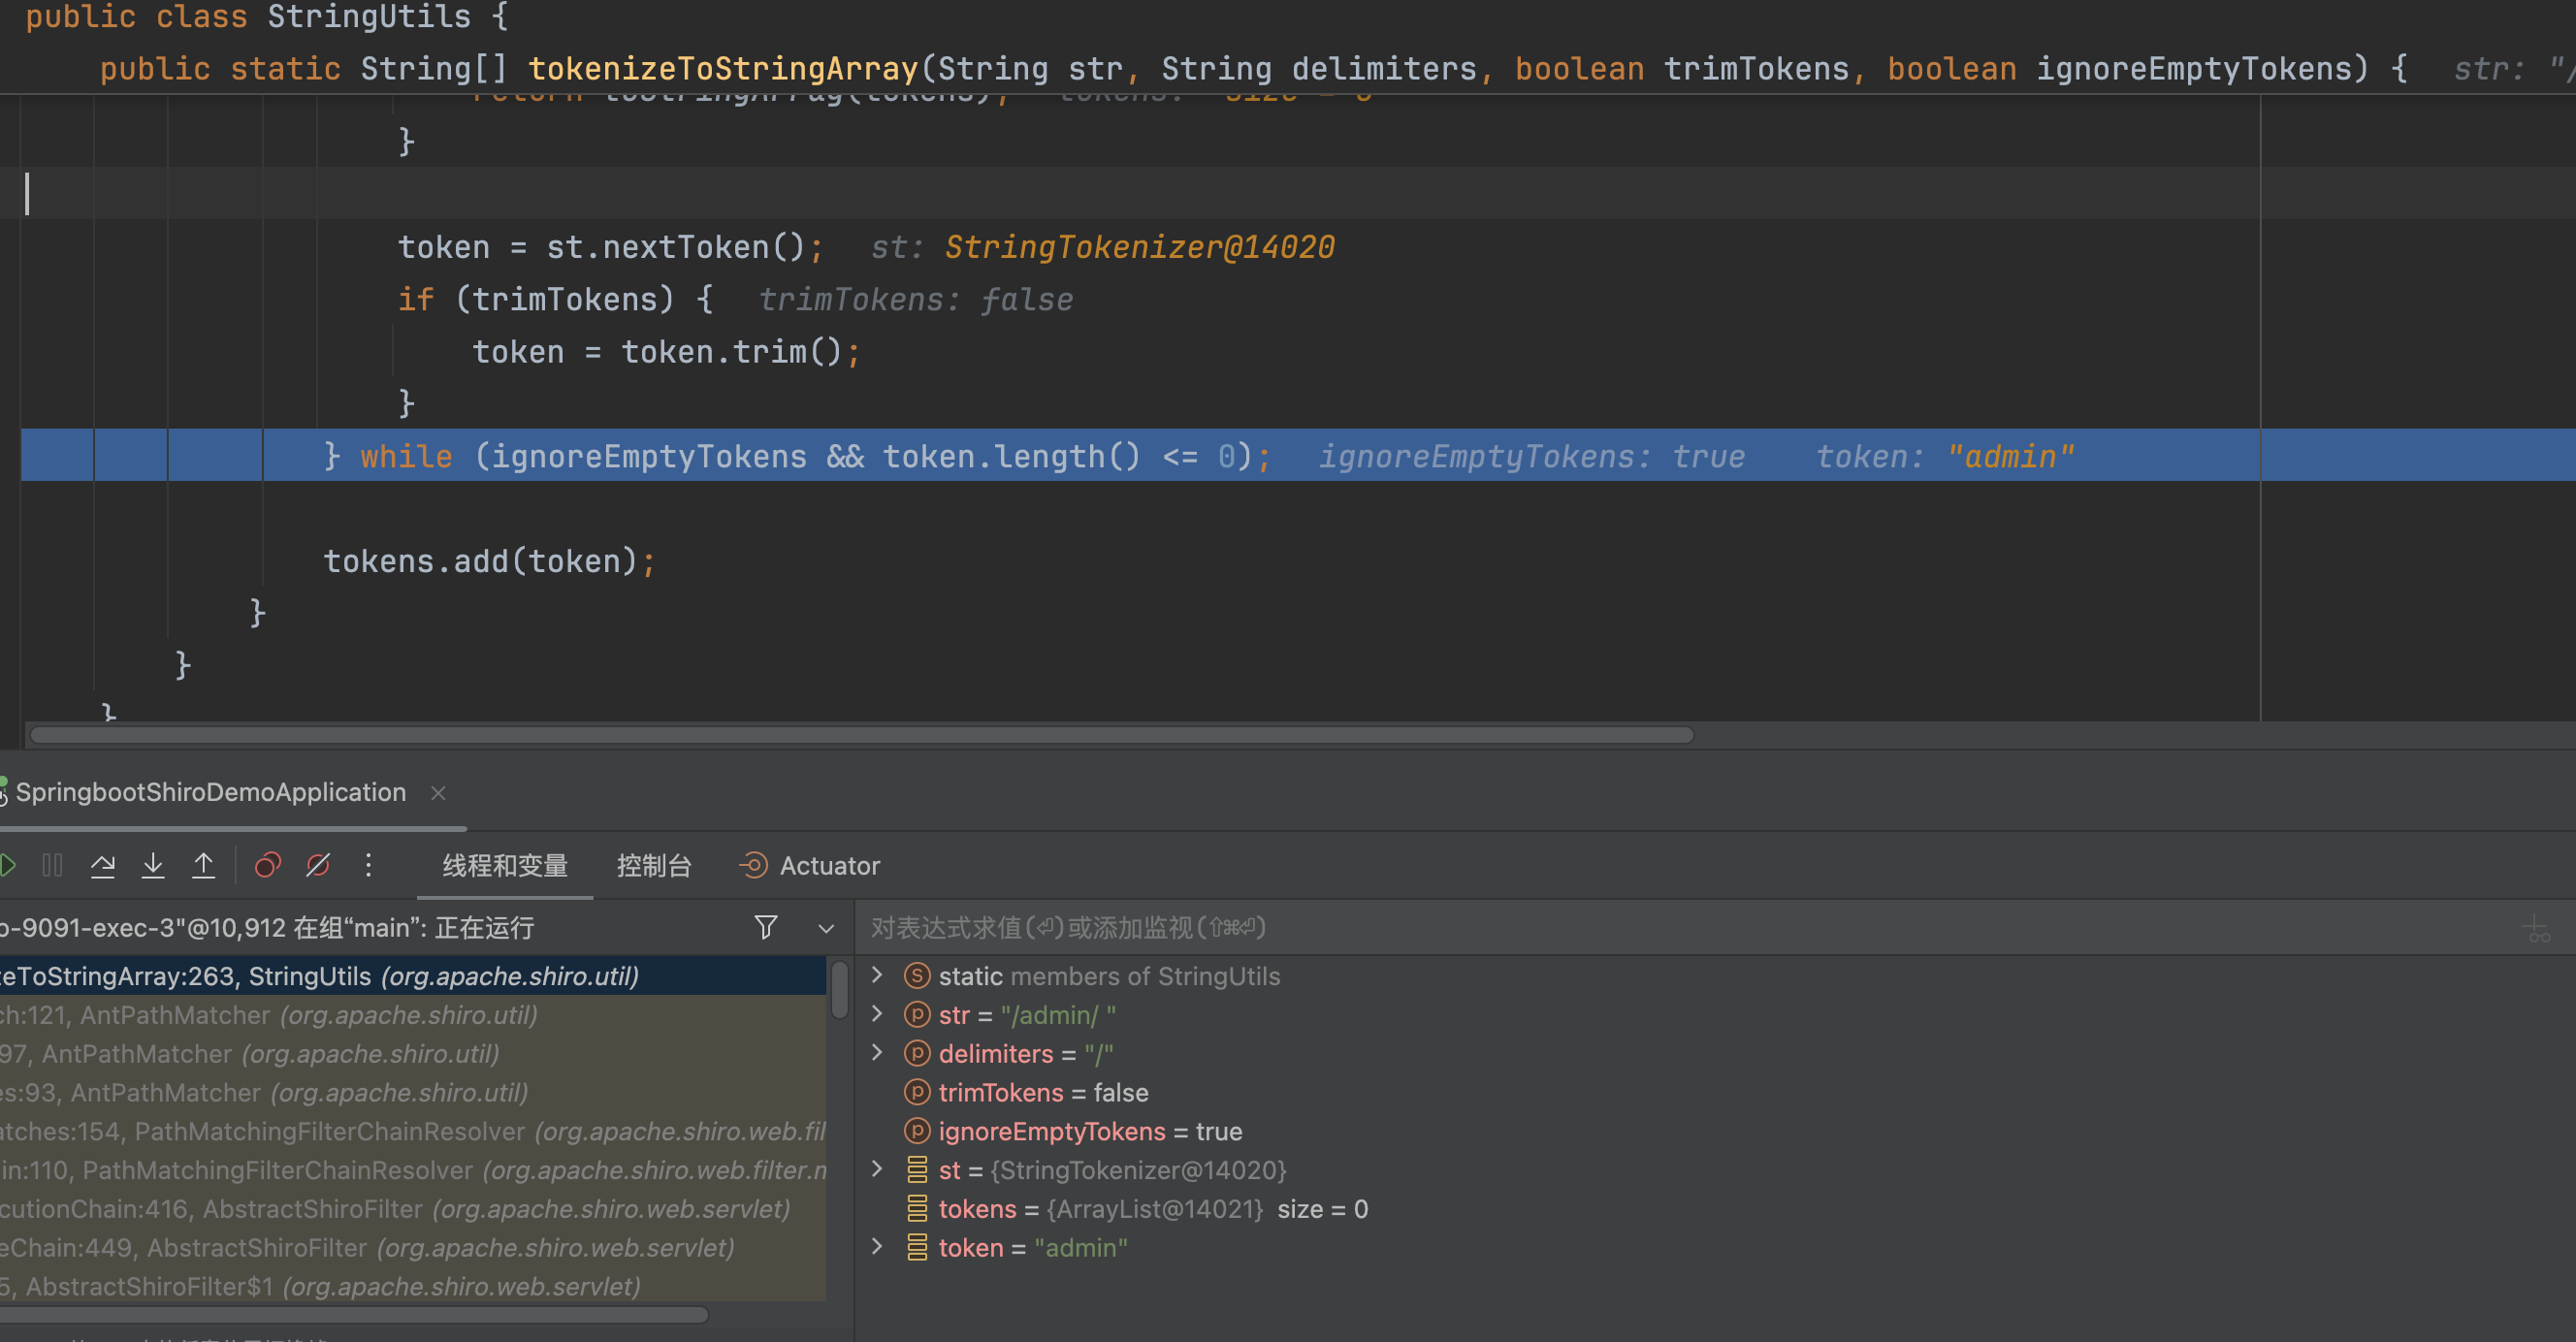Expand the st StringTokenizer variable

[x=877, y=1169]
